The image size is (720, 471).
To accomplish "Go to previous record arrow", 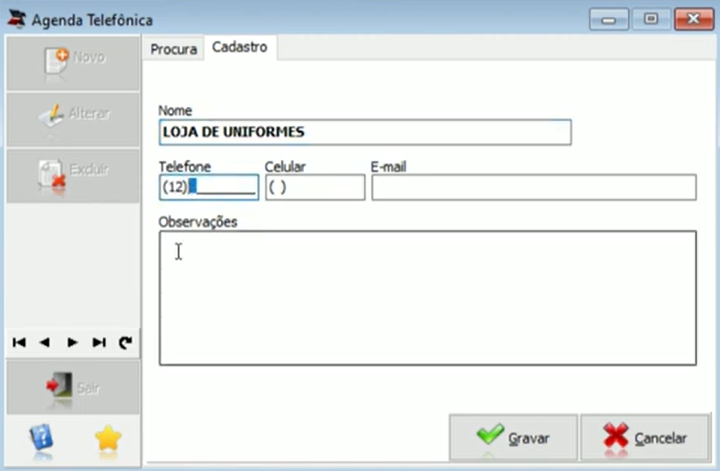I will tap(45, 342).
